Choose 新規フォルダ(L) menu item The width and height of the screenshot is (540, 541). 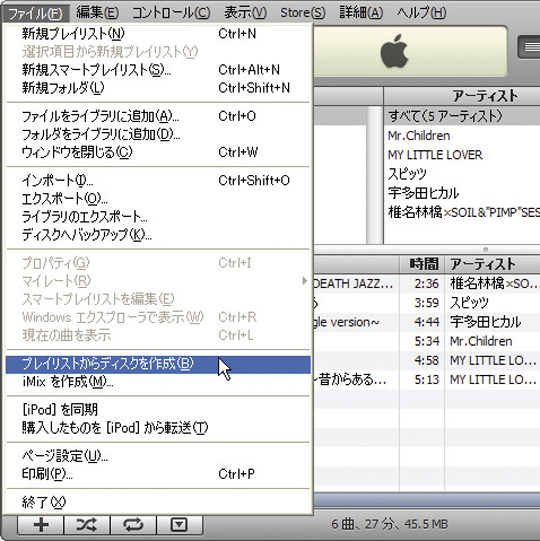158,88
